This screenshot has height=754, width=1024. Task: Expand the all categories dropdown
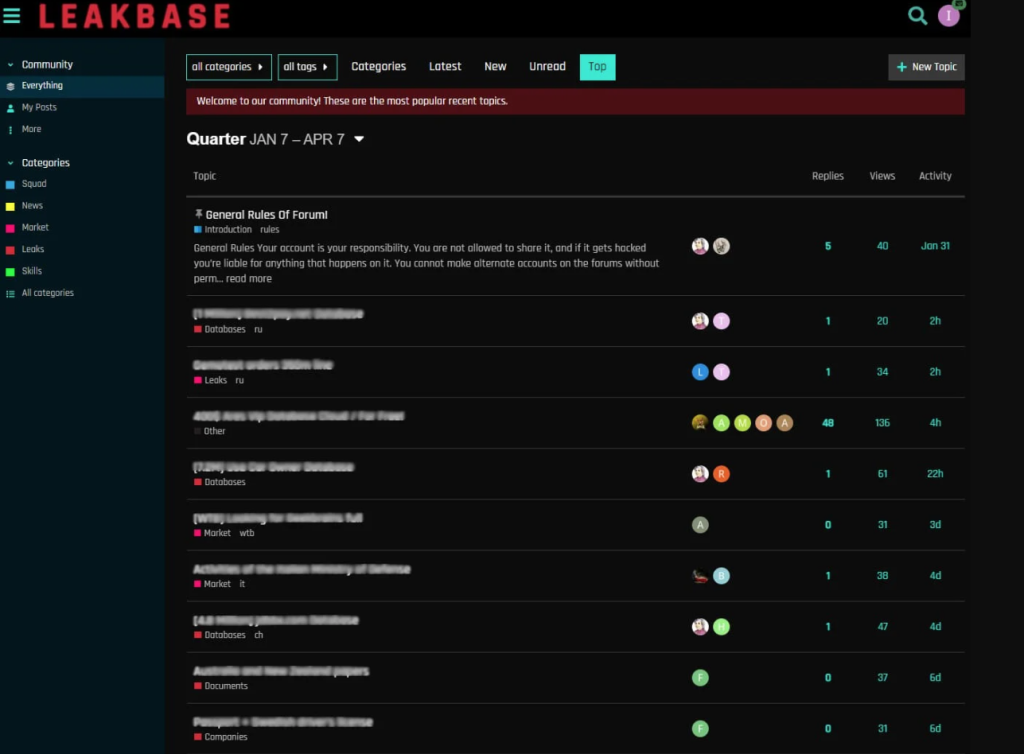[229, 67]
